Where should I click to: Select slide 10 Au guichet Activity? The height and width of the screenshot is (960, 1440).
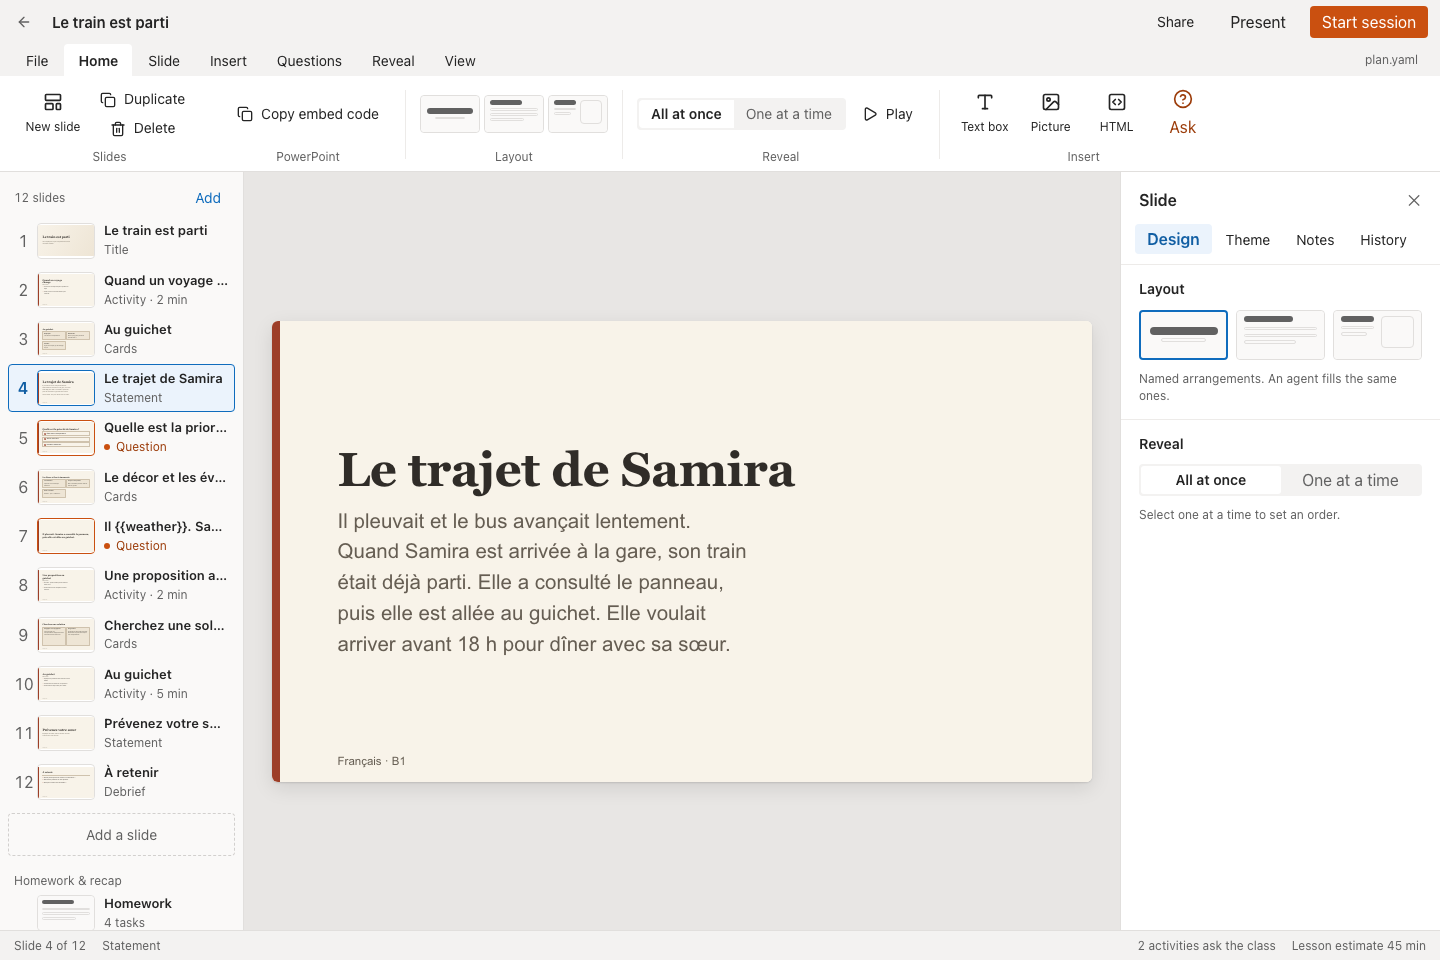[121, 684]
